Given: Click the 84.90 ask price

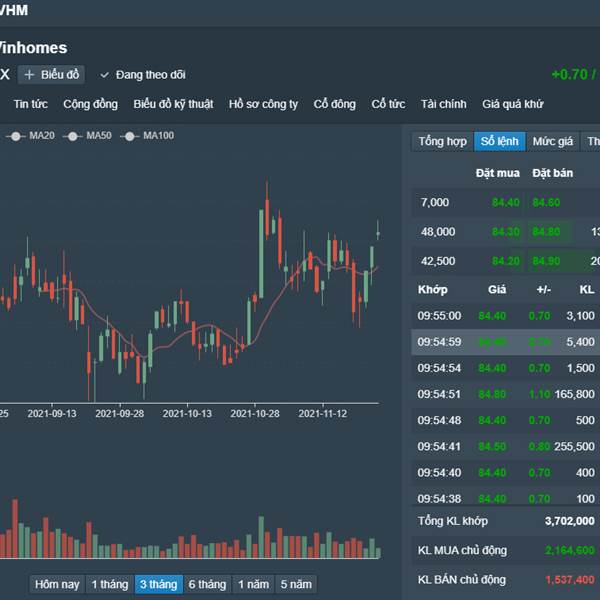Looking at the screenshot, I should click(x=546, y=261).
